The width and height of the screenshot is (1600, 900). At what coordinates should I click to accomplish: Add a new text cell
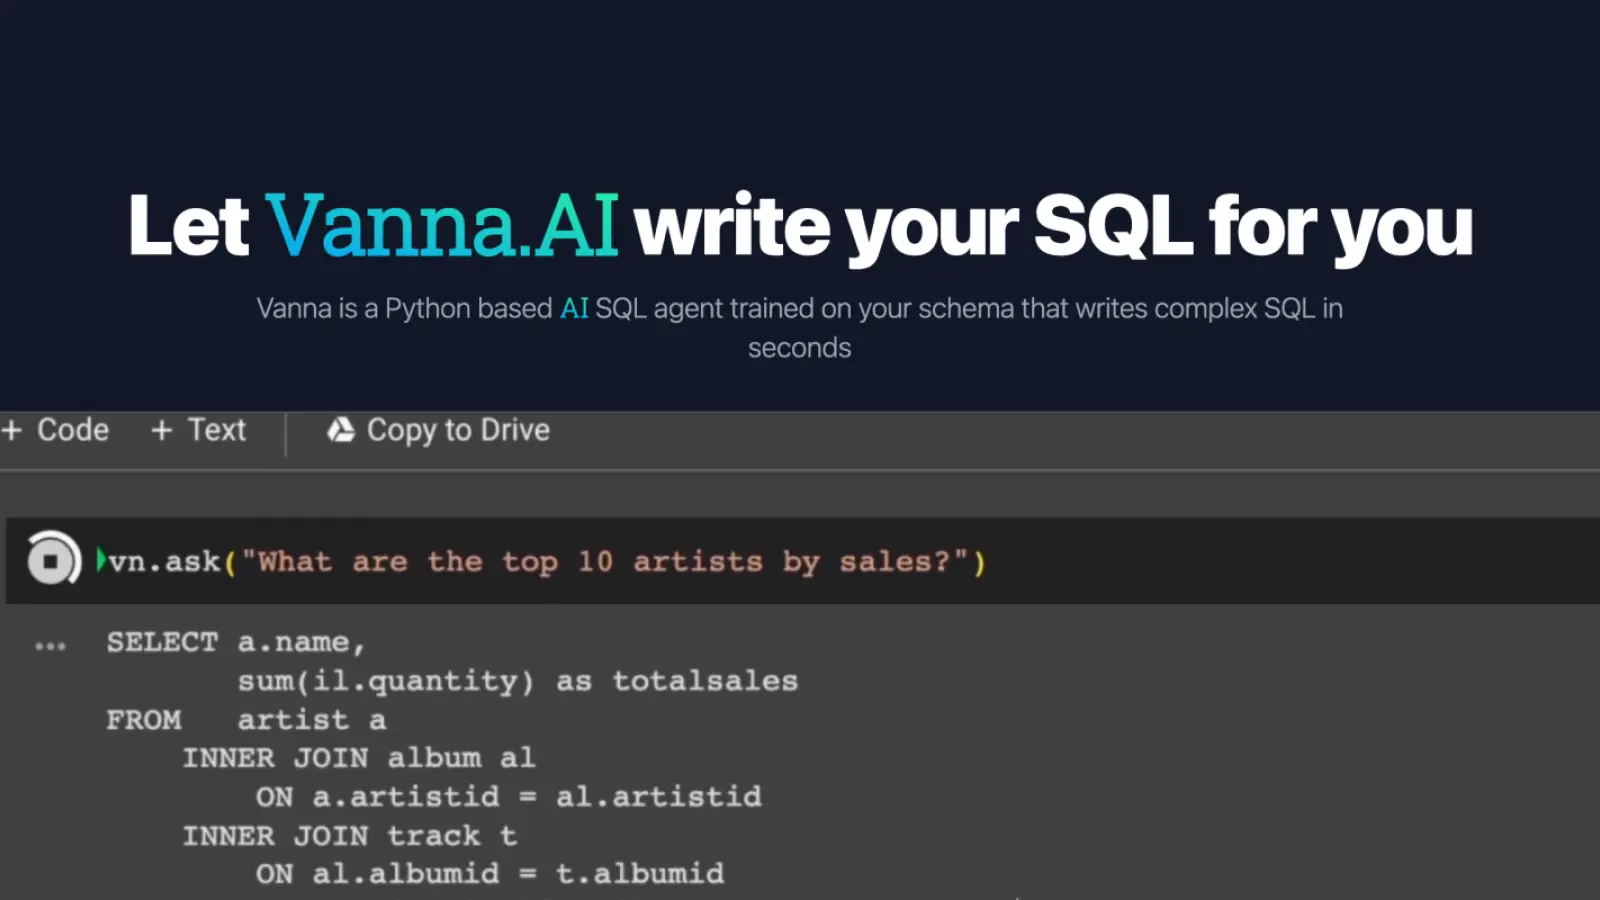coord(198,430)
